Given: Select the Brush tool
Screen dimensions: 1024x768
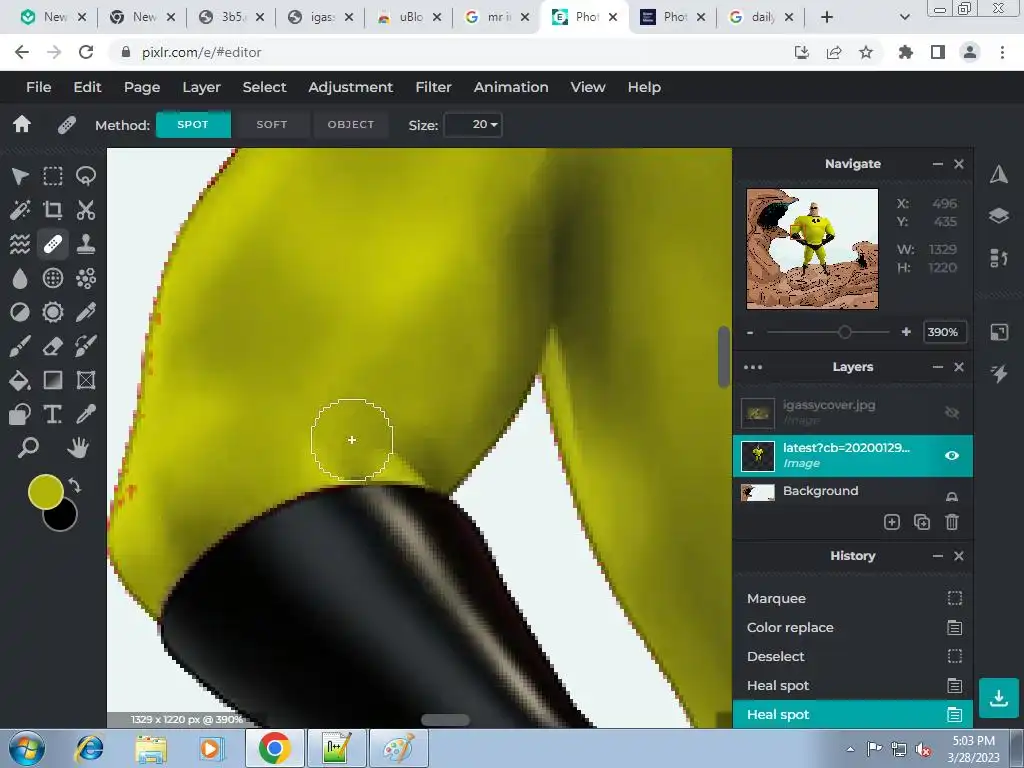Looking at the screenshot, I should [x=20, y=346].
